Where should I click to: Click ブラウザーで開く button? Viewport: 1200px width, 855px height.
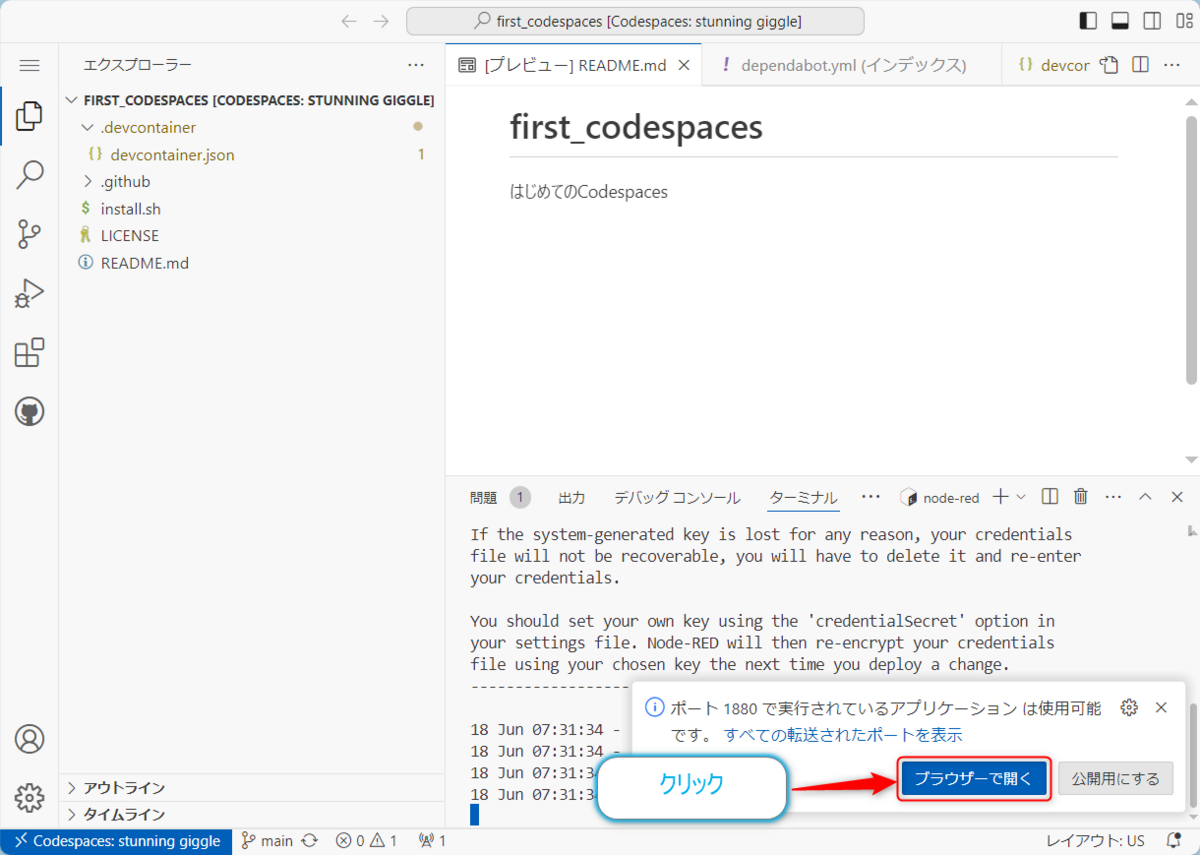(974, 779)
